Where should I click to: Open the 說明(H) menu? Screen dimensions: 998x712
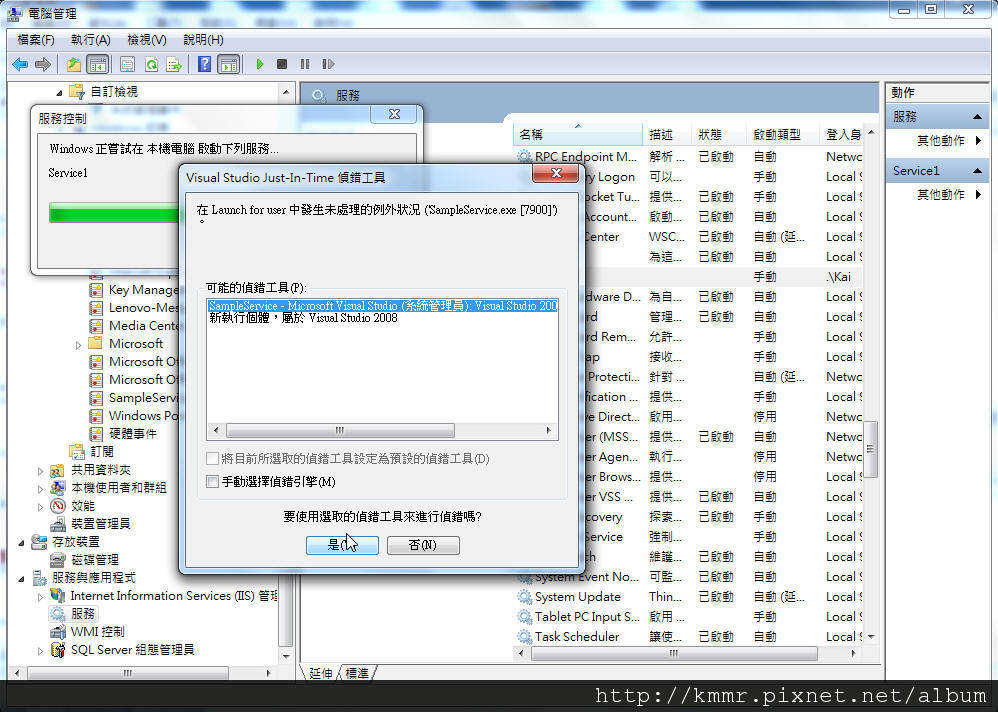(x=204, y=40)
